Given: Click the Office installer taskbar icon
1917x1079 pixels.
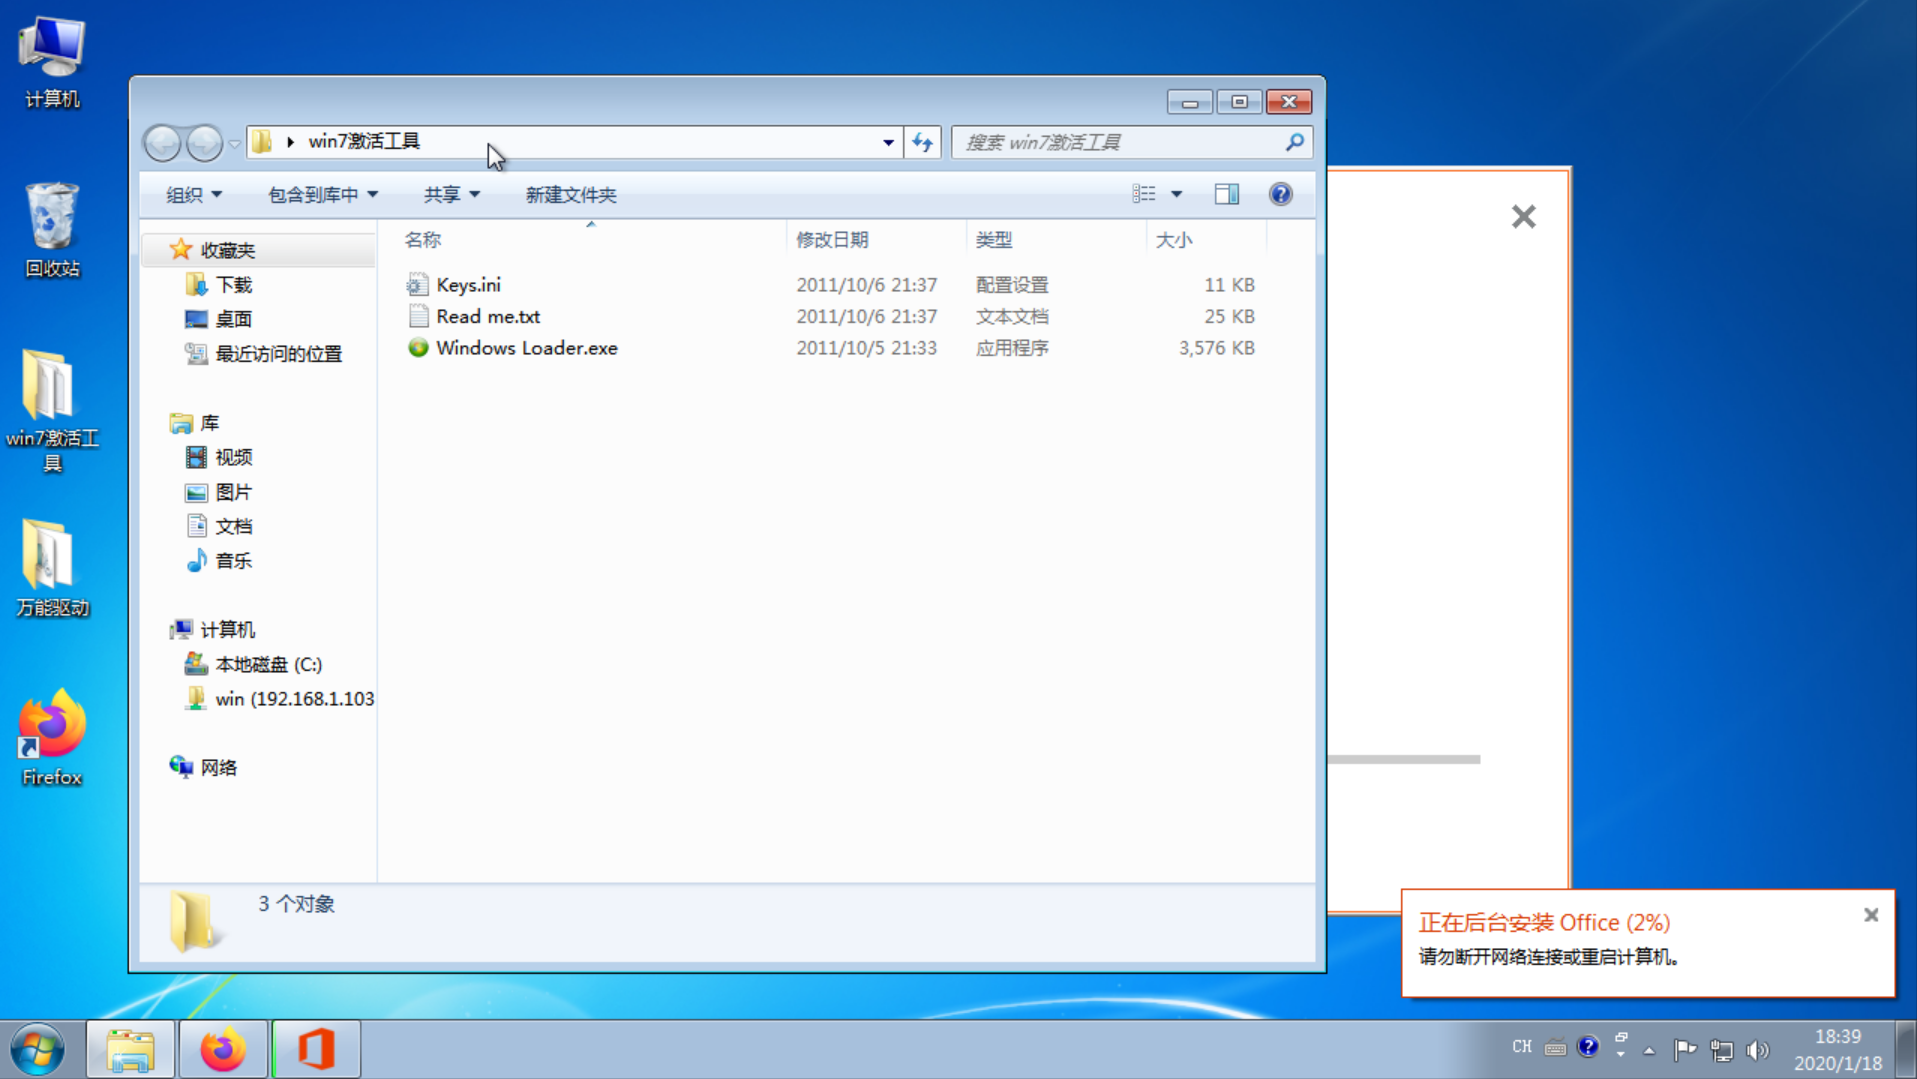Looking at the screenshot, I should click(x=316, y=1050).
